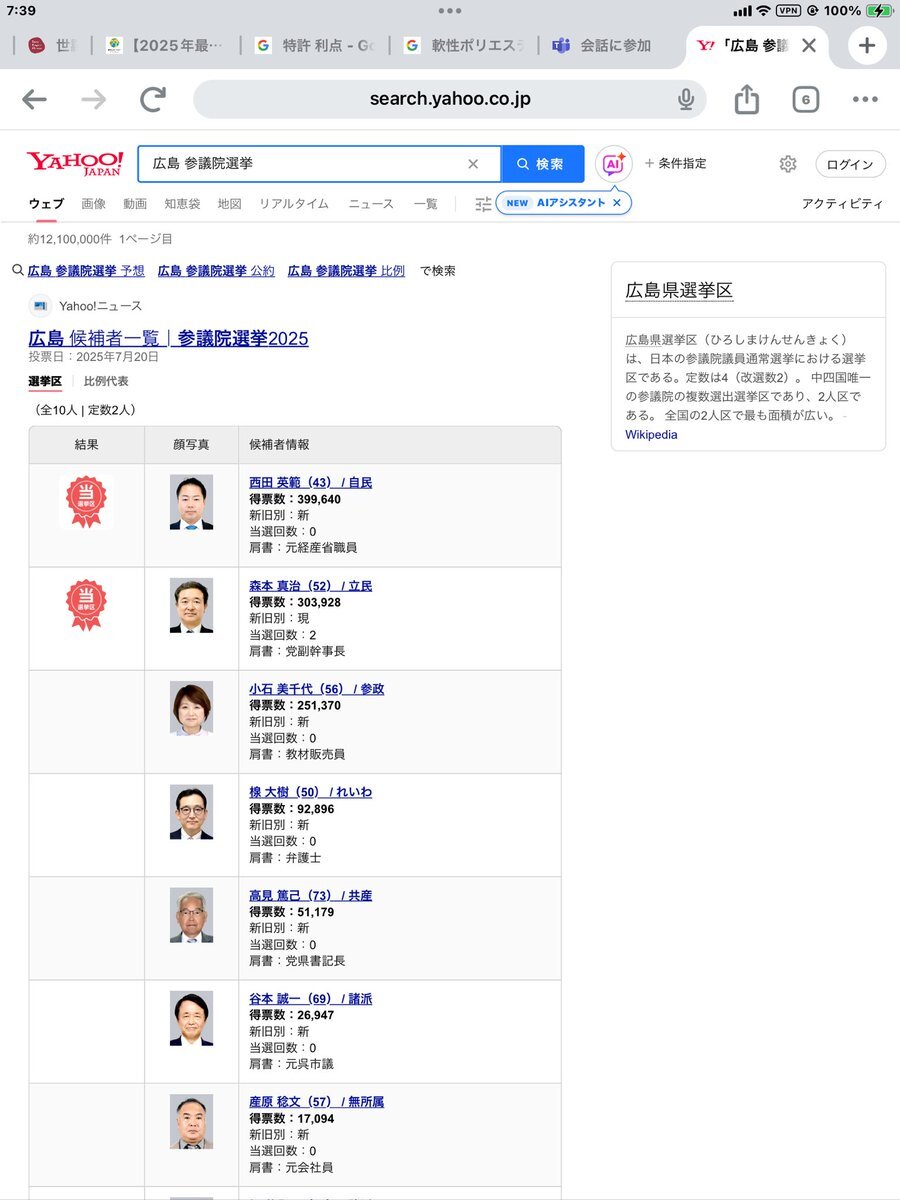
Task: Click the photo of 楾 大樹
Action: (x=191, y=812)
